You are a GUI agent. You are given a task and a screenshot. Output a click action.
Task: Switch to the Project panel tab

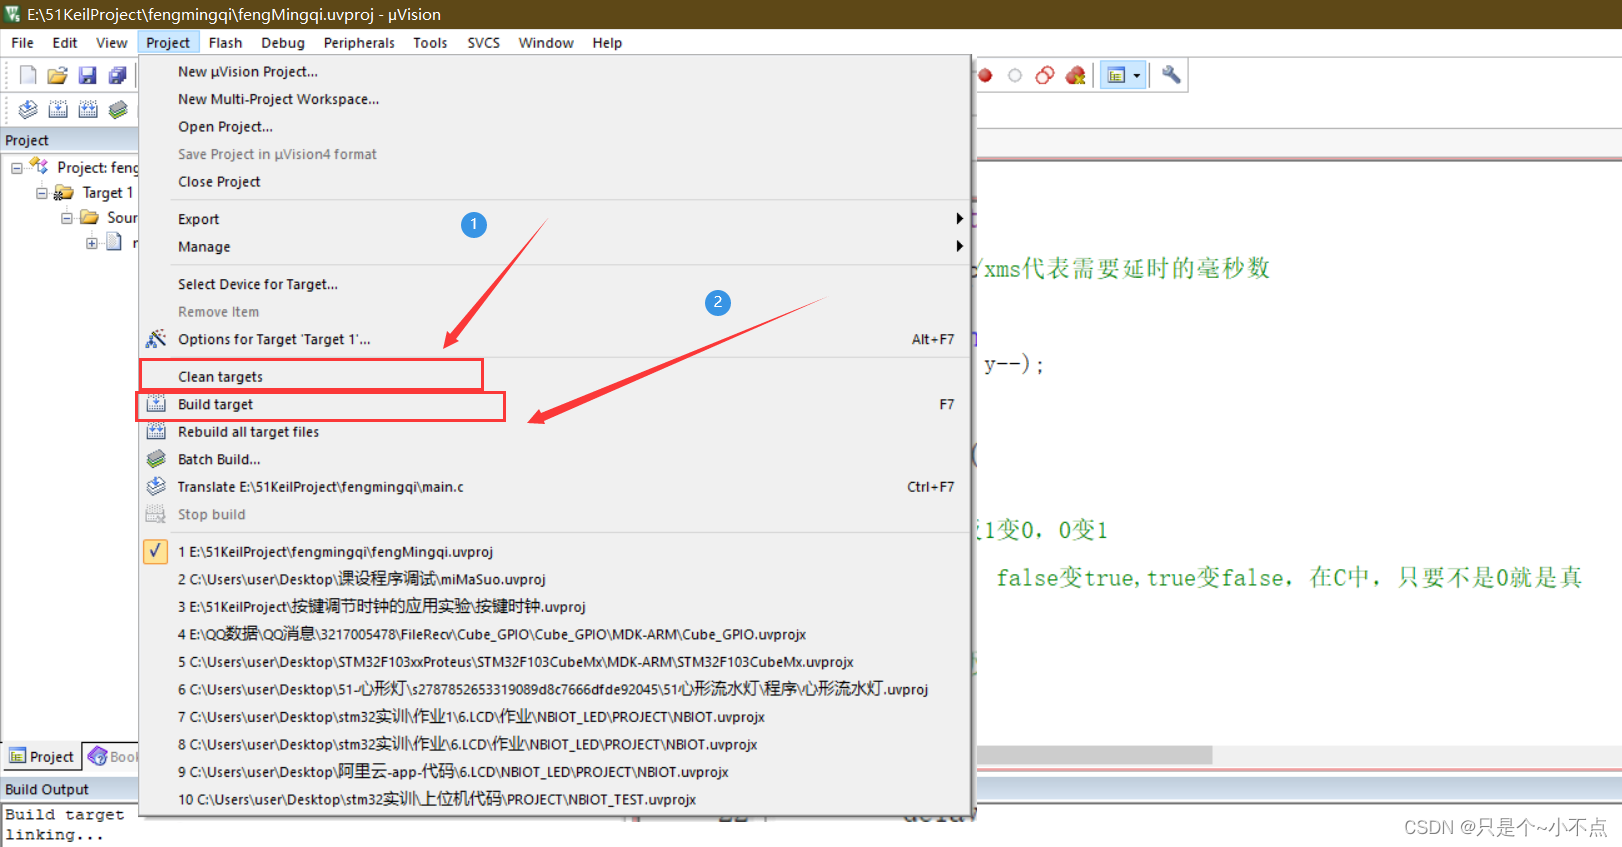pyautogui.click(x=42, y=757)
